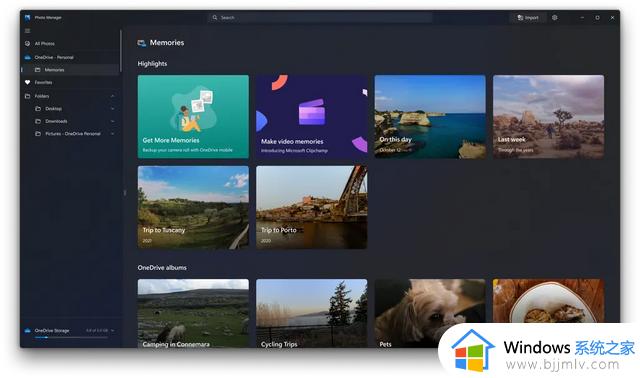Viewport: 640px width, 378px height.
Task: Open the Get More Memories card
Action: (x=193, y=116)
